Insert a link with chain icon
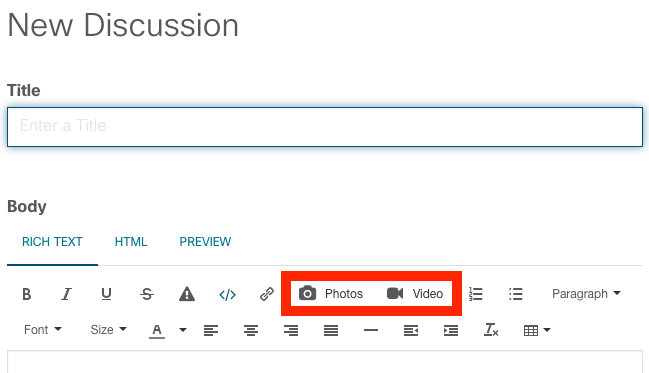Image resolution: width=649 pixels, height=373 pixels. point(267,294)
